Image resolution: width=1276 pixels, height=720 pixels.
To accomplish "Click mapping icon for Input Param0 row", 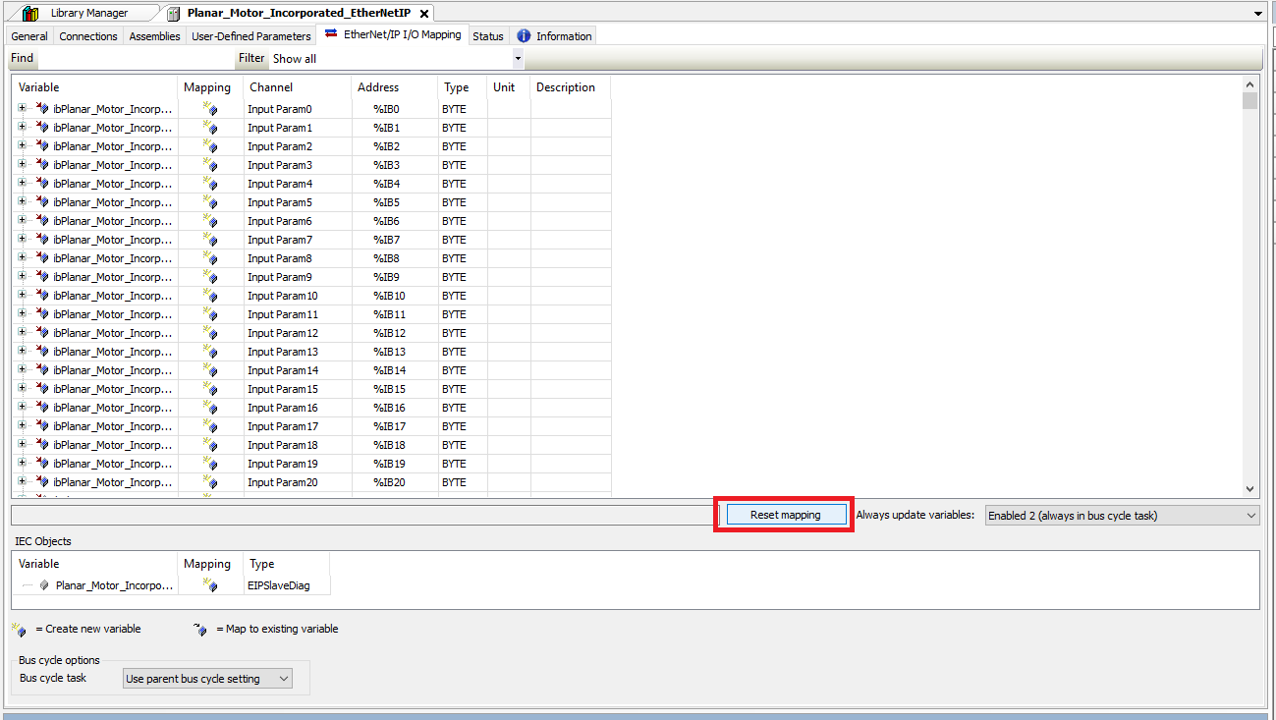I will coord(210,109).
